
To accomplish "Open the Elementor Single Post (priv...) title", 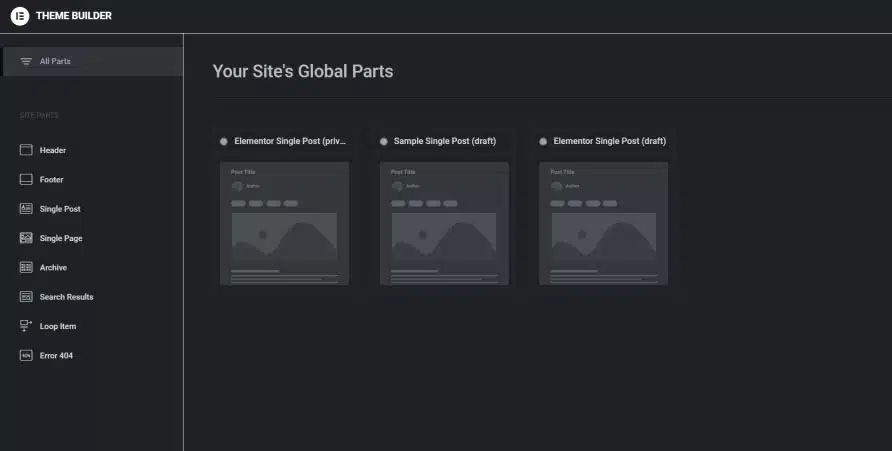I will (x=290, y=141).
